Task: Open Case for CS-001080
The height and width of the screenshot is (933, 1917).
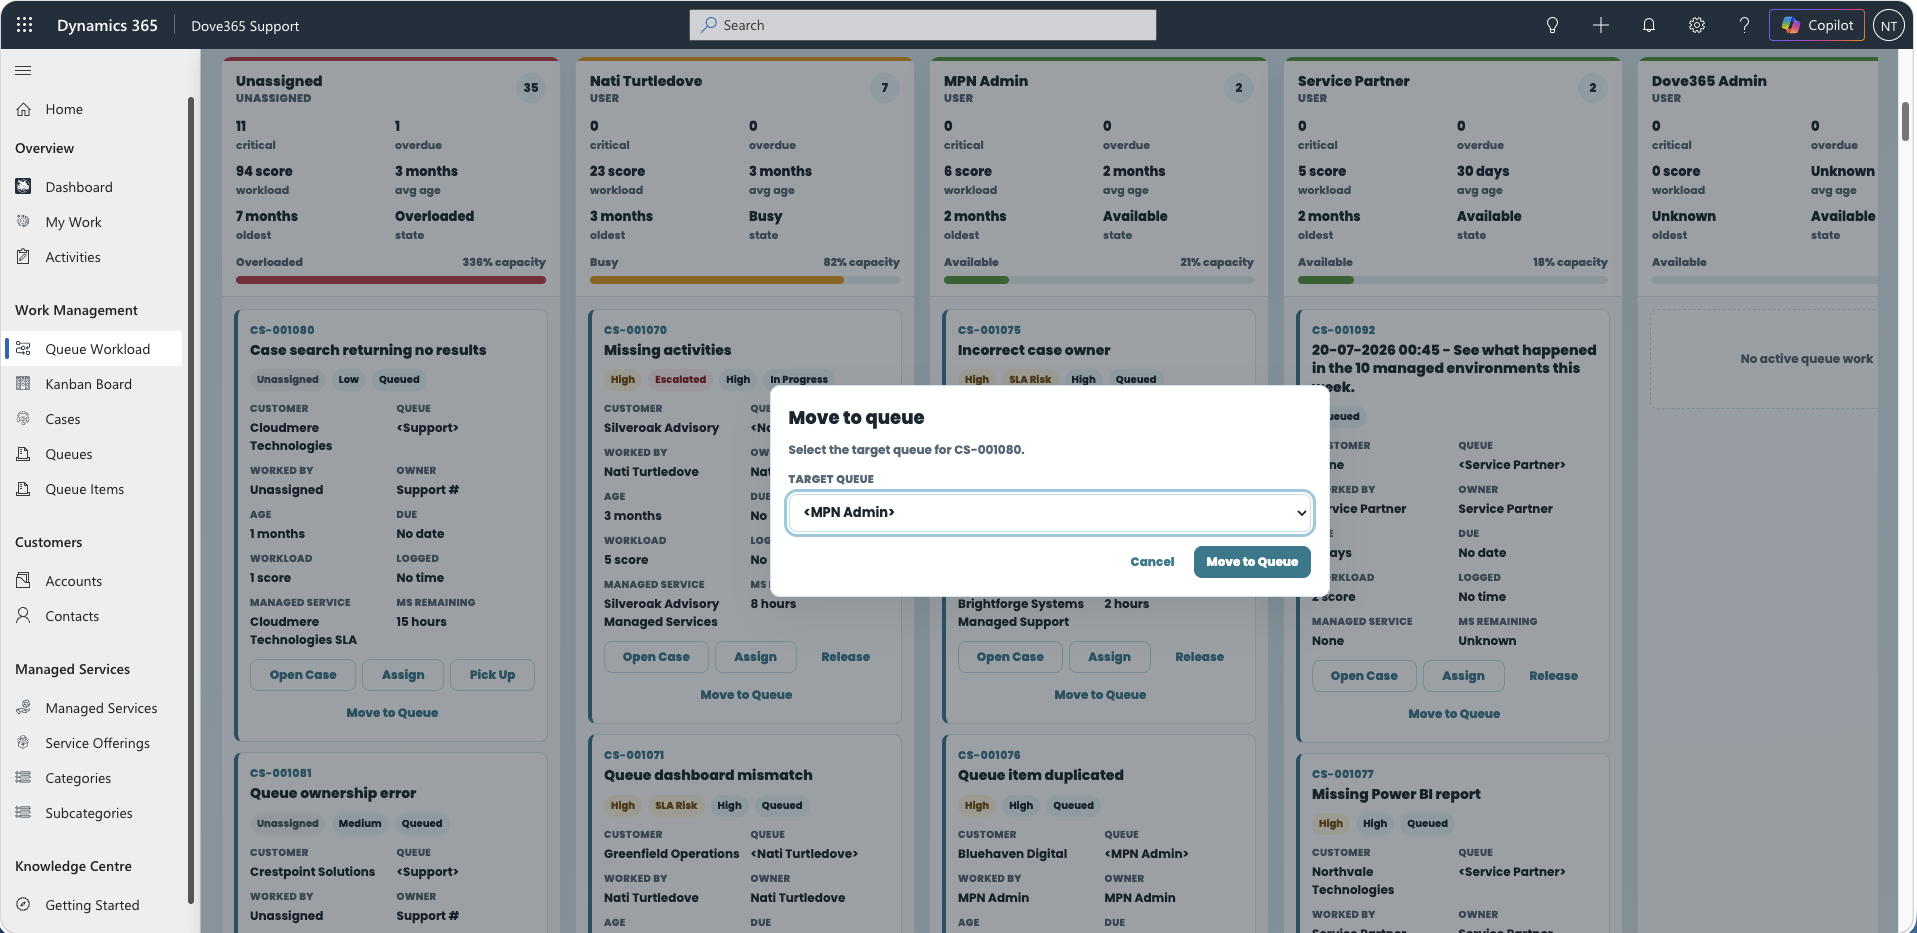Action: 303,675
